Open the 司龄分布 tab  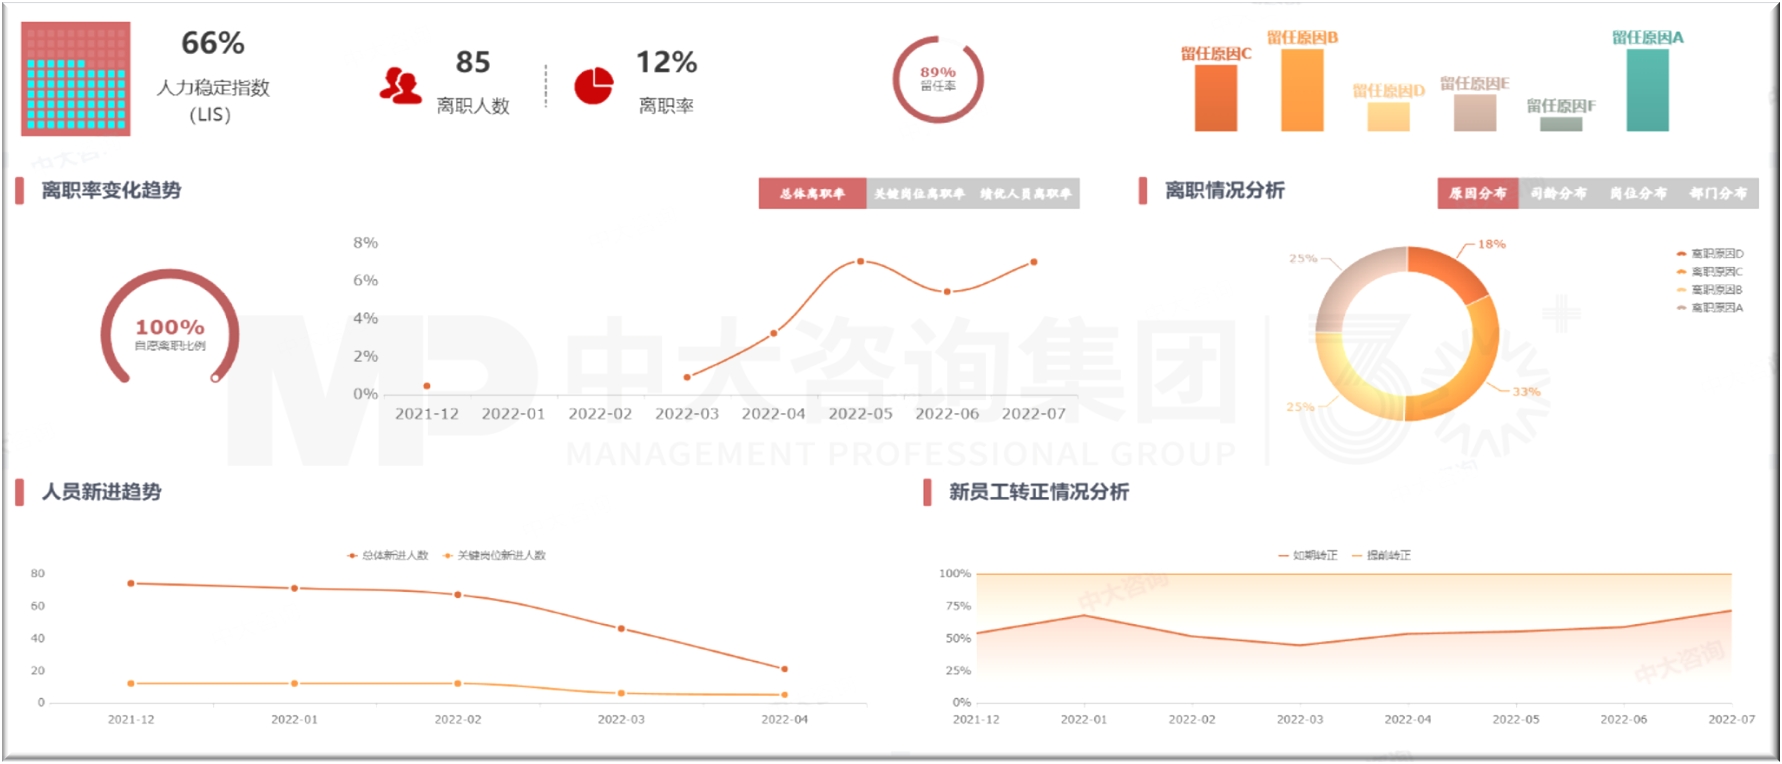1558,193
